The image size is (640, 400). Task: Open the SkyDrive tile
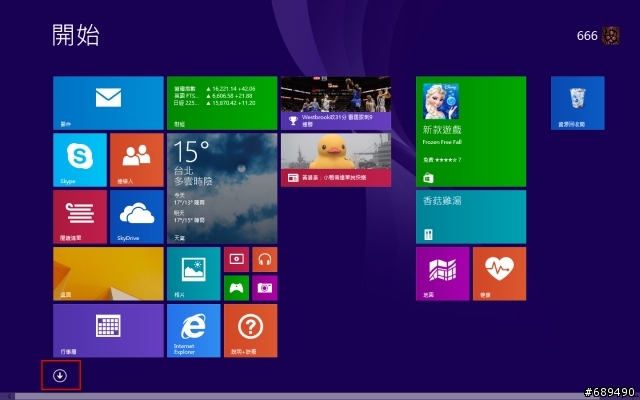137,217
